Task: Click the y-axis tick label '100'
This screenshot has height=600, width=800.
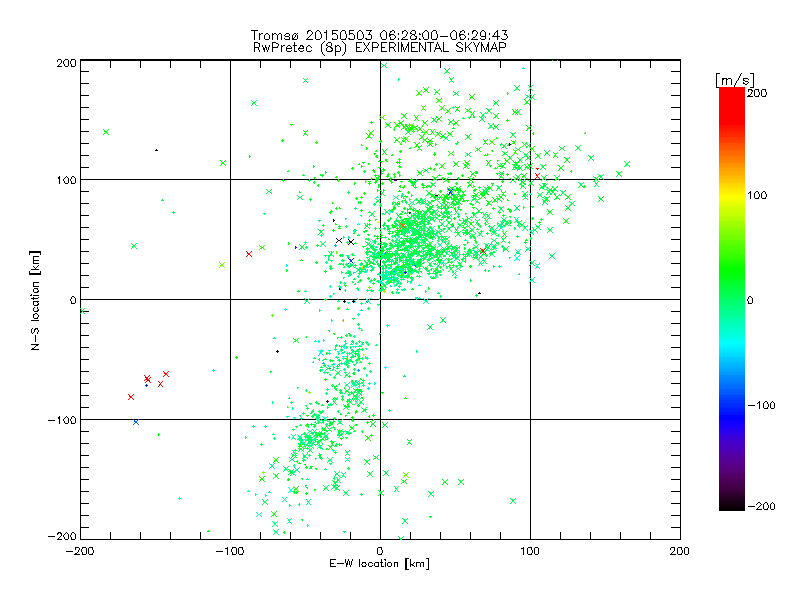Action: point(66,180)
